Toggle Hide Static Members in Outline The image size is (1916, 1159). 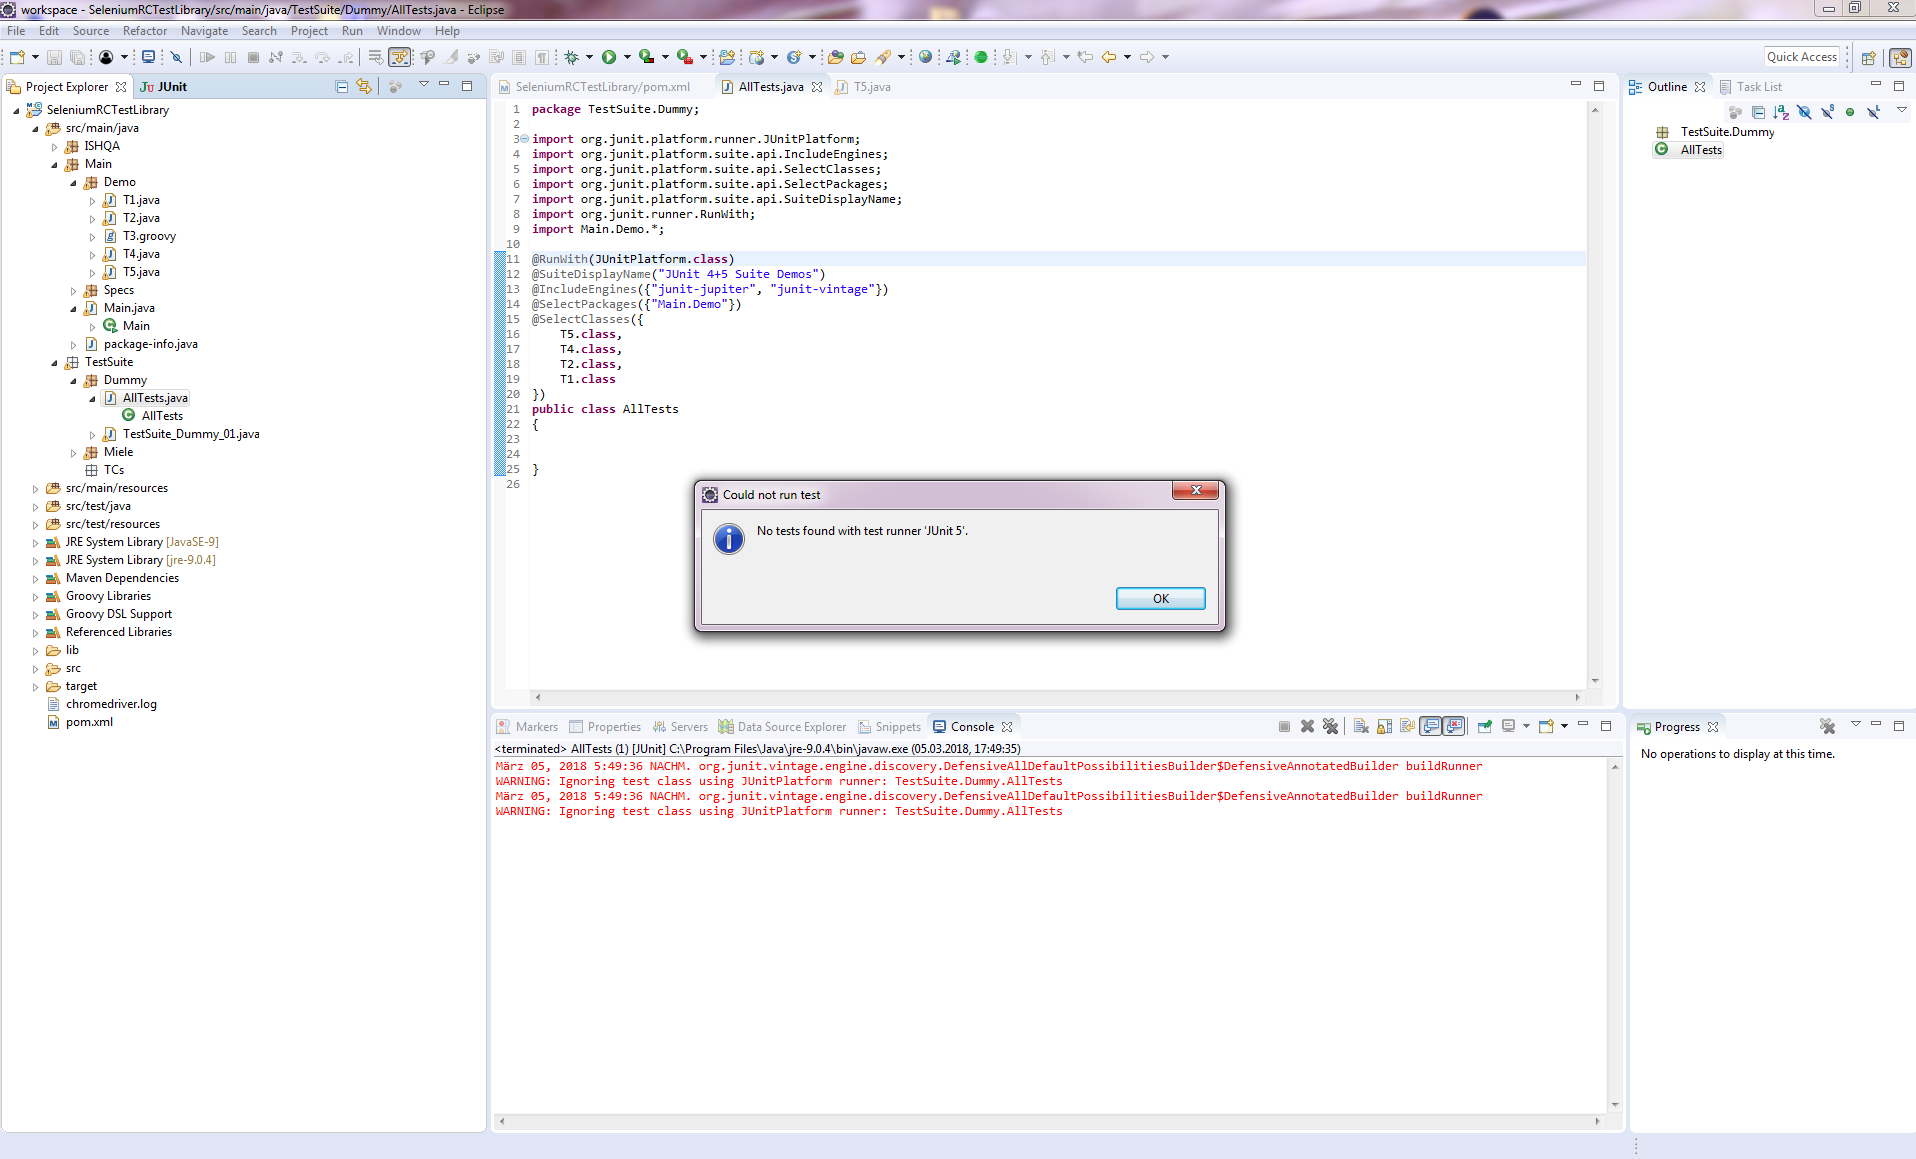point(1827,112)
